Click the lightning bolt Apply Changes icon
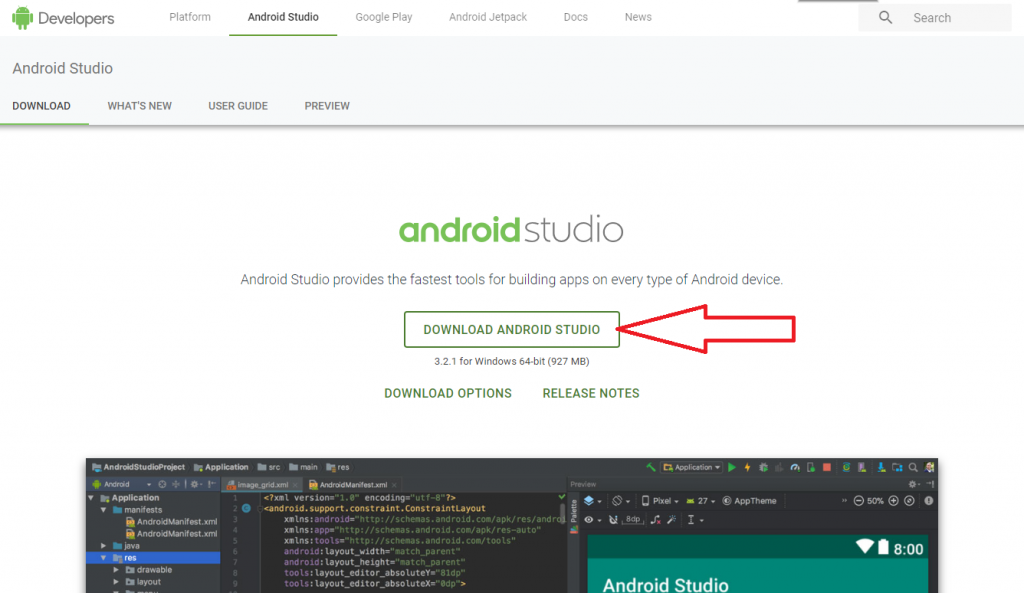The image size is (1024, 593). coord(747,467)
